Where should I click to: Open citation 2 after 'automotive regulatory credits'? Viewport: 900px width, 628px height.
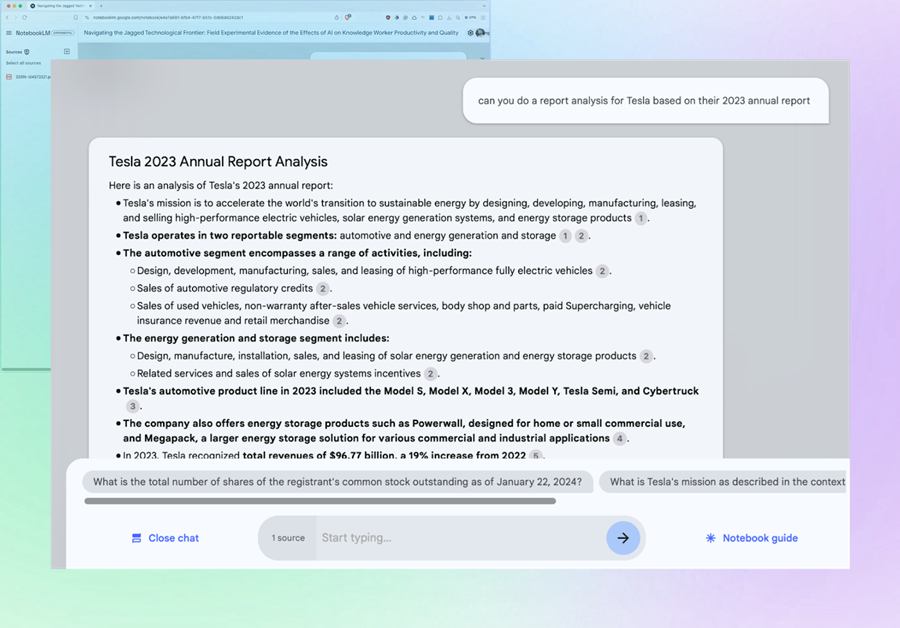pos(323,289)
